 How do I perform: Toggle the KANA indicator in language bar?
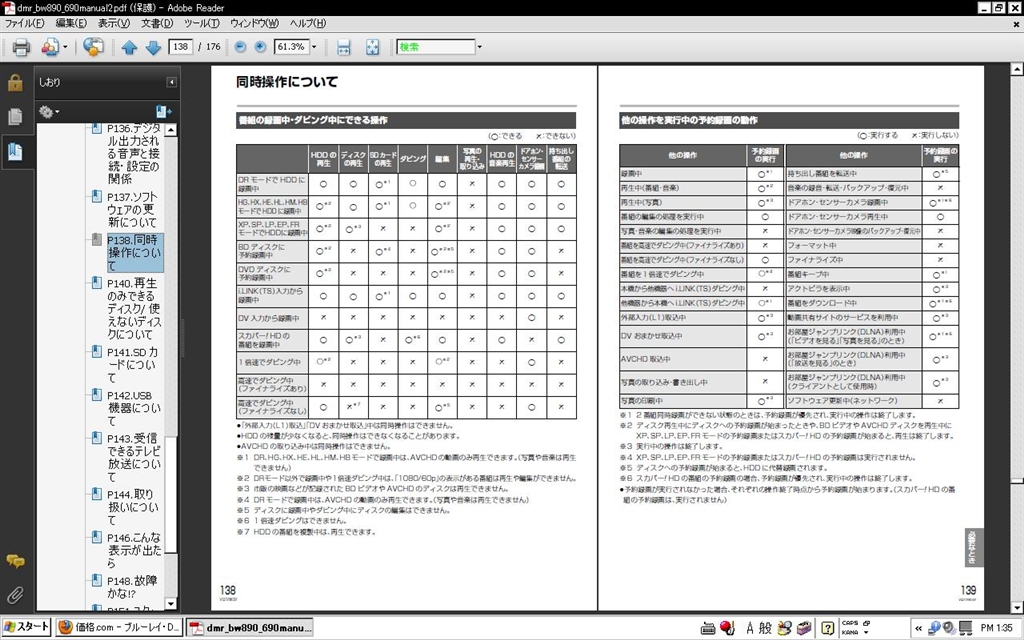tap(850, 632)
